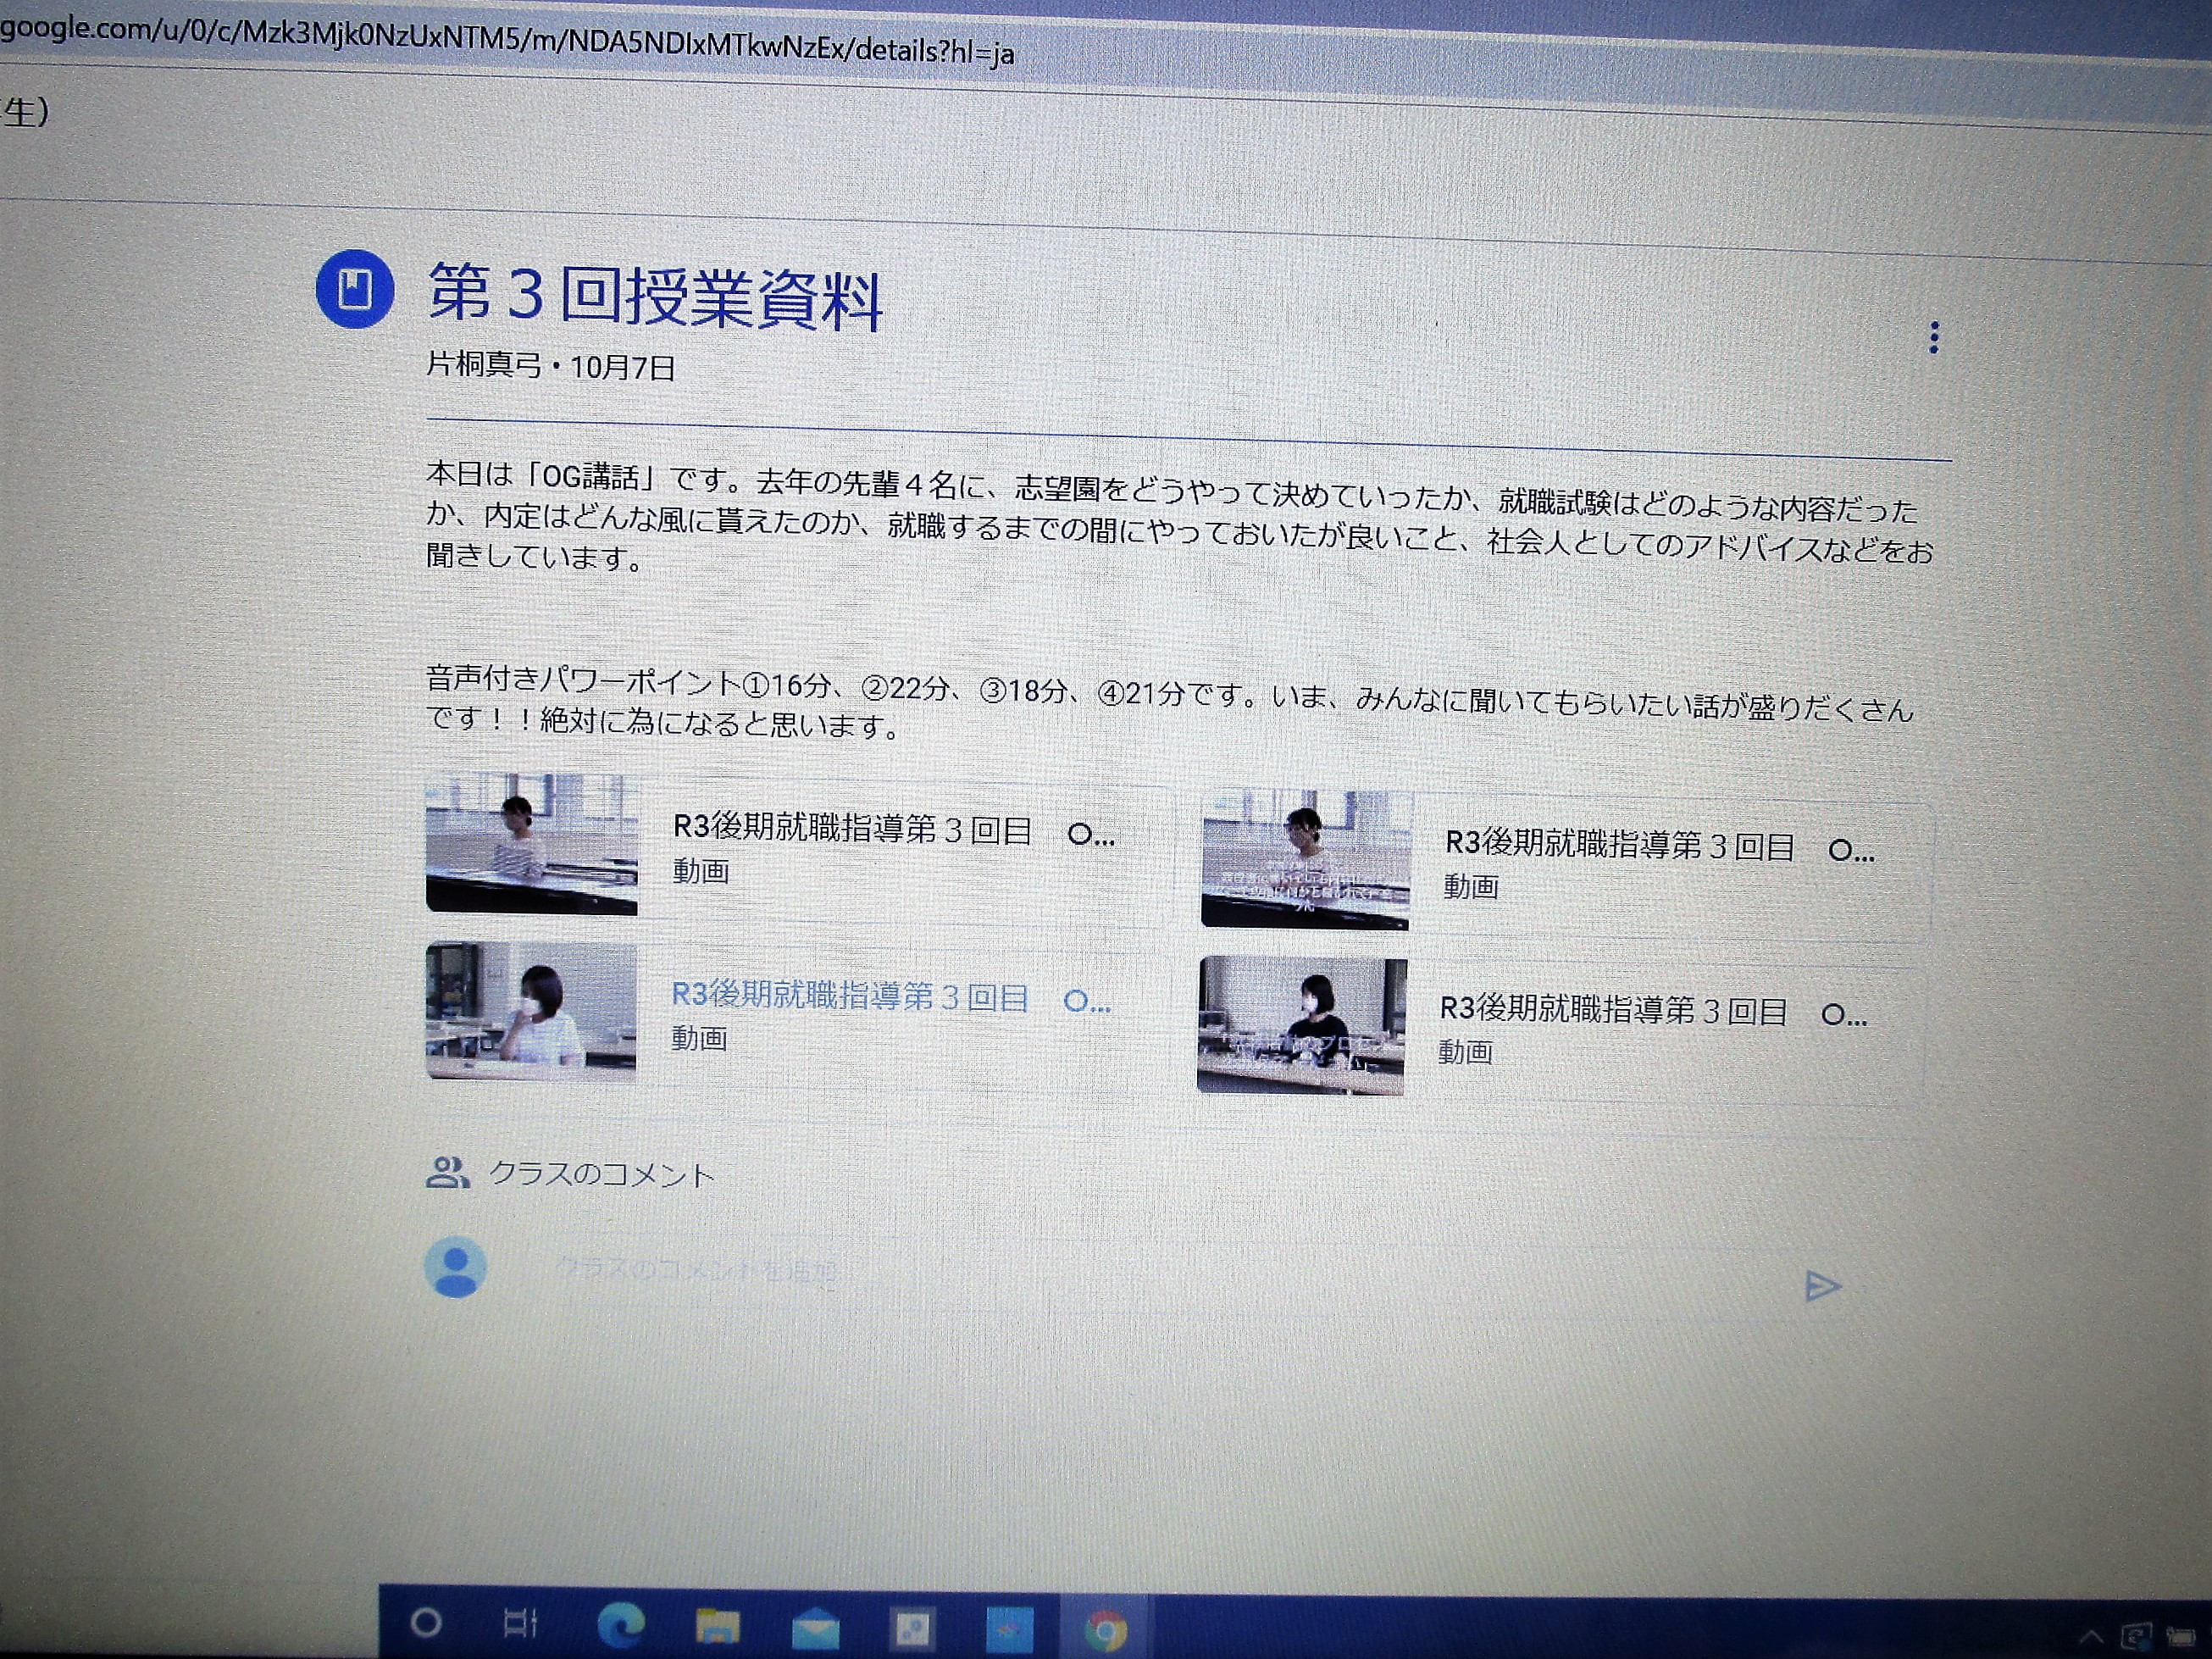The height and width of the screenshot is (1659, 2212).
Task: Open the Mail app from the taskbar
Action: (x=816, y=1628)
